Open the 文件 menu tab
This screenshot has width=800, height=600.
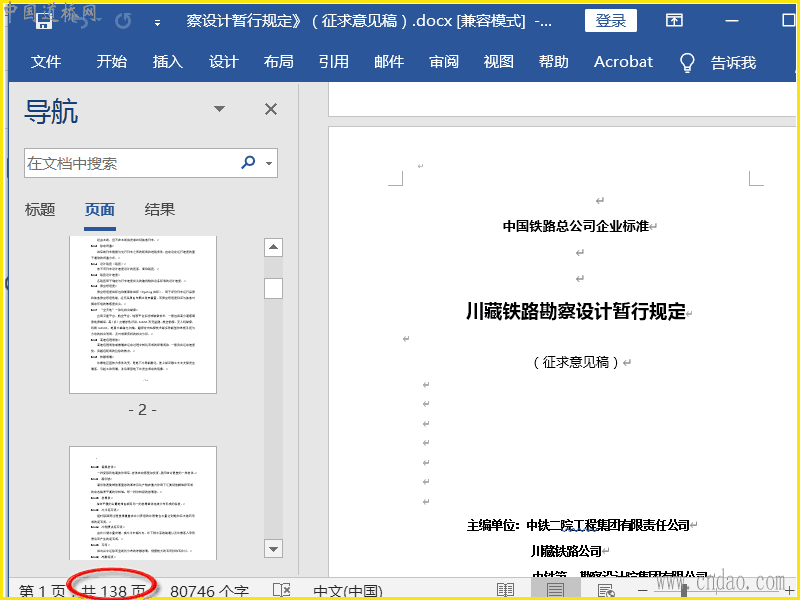[x=46, y=62]
